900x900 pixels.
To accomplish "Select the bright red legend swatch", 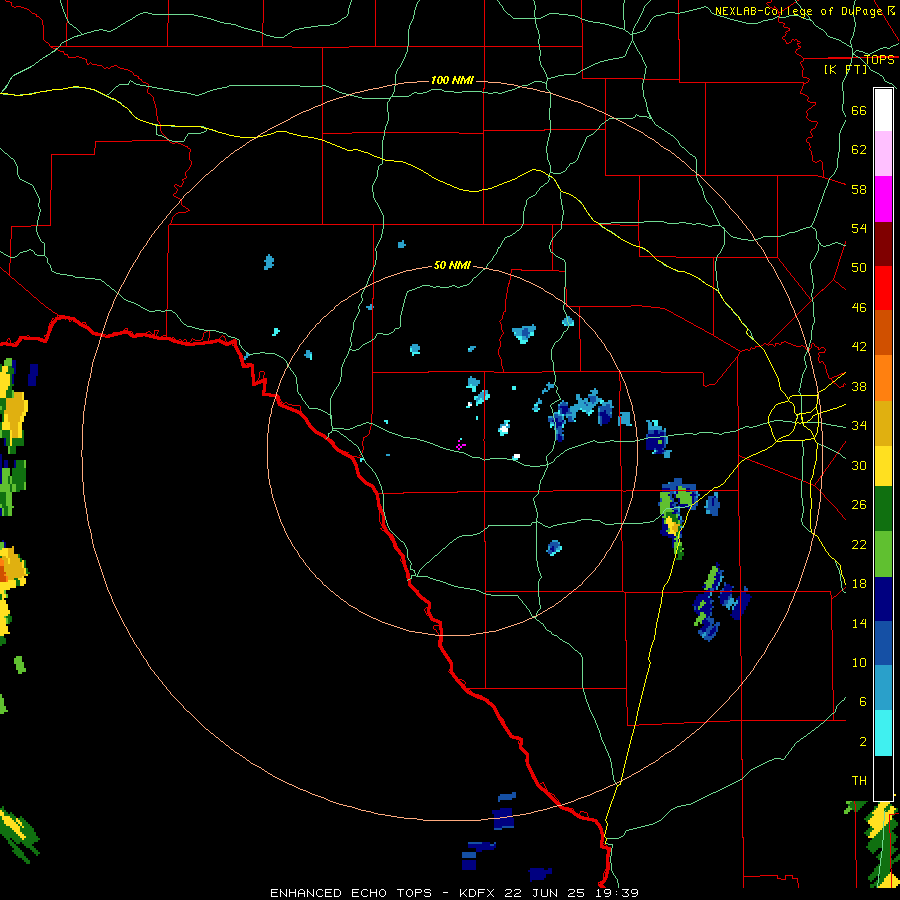I will pos(883,288).
